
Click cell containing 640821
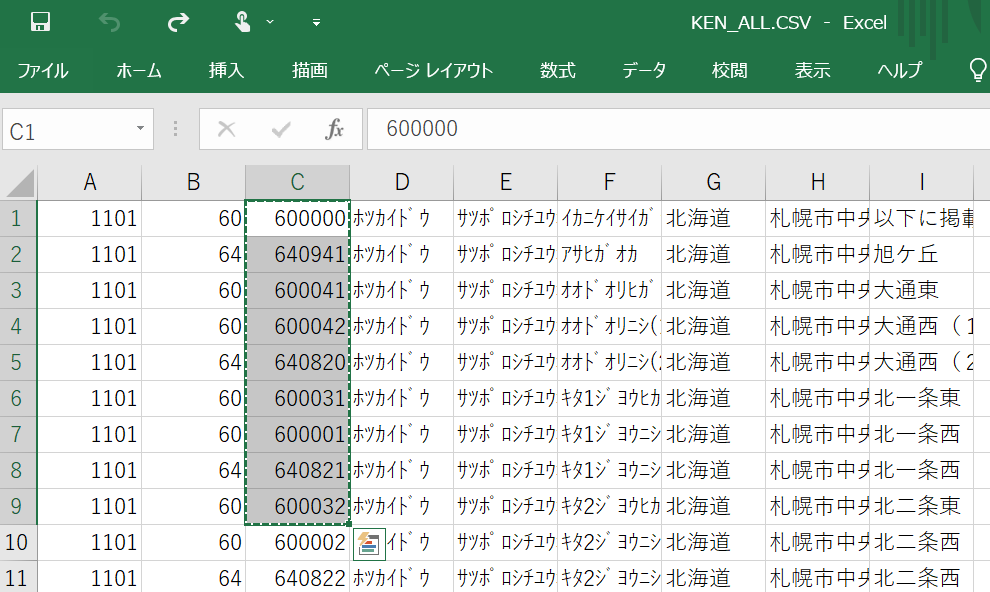(297, 470)
